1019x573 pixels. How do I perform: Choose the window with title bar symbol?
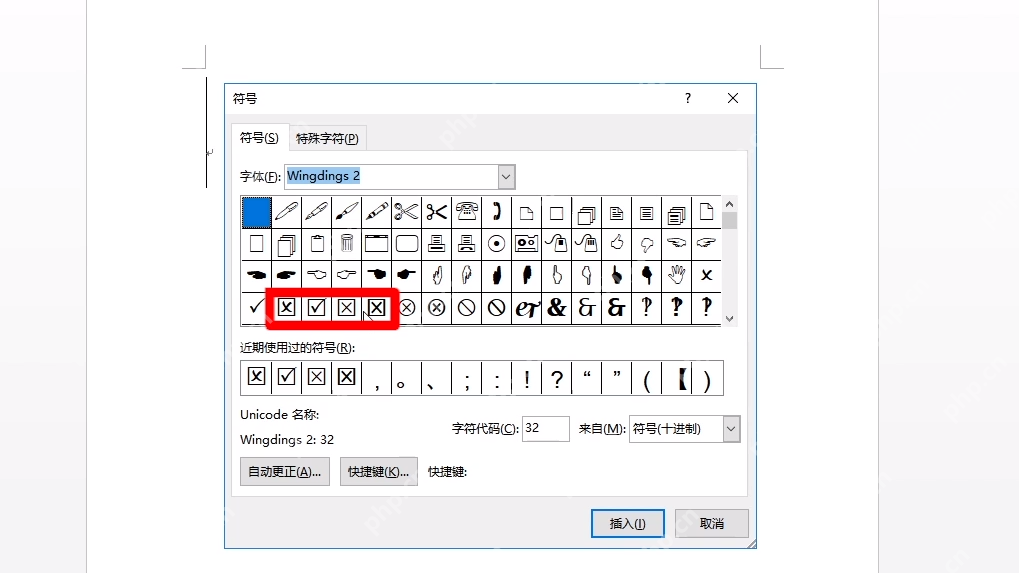click(x=377, y=244)
